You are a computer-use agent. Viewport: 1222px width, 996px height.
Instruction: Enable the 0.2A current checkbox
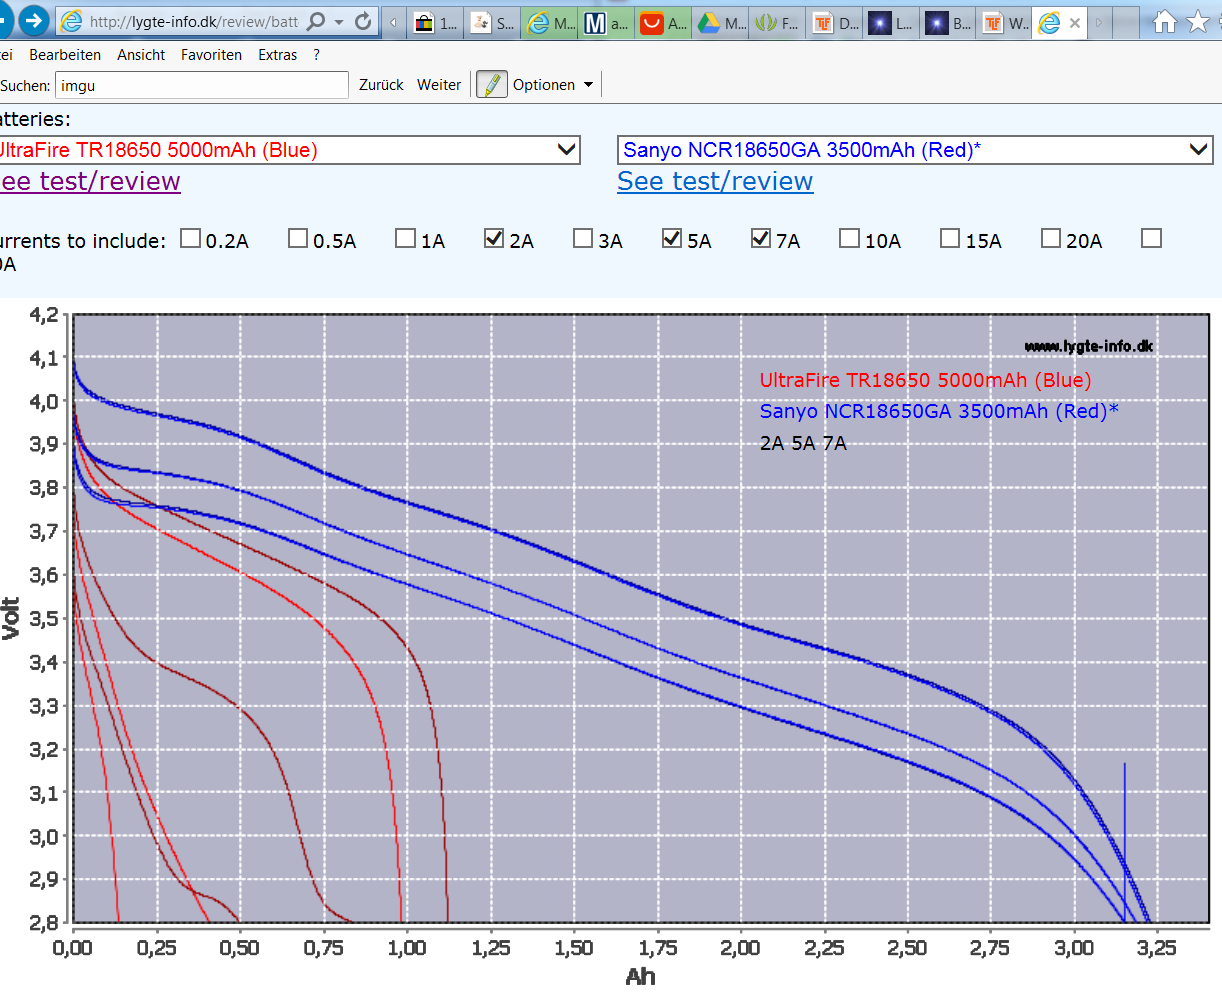[x=190, y=238]
